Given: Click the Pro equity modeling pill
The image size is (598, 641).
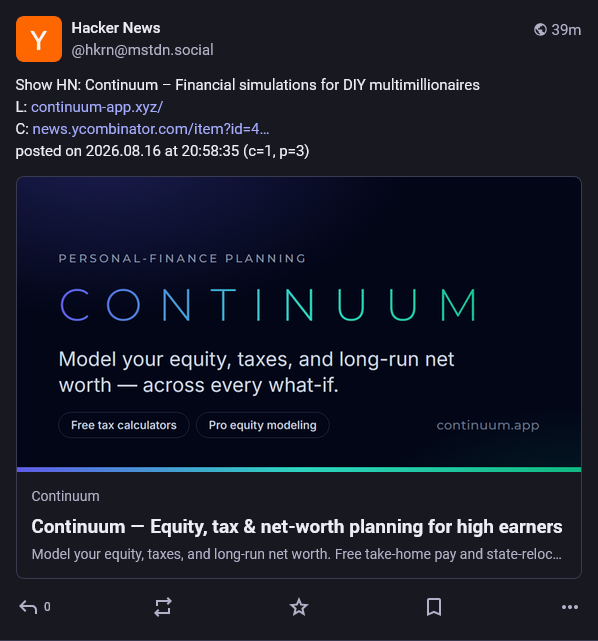Looking at the screenshot, I should pyautogui.click(x=262, y=425).
